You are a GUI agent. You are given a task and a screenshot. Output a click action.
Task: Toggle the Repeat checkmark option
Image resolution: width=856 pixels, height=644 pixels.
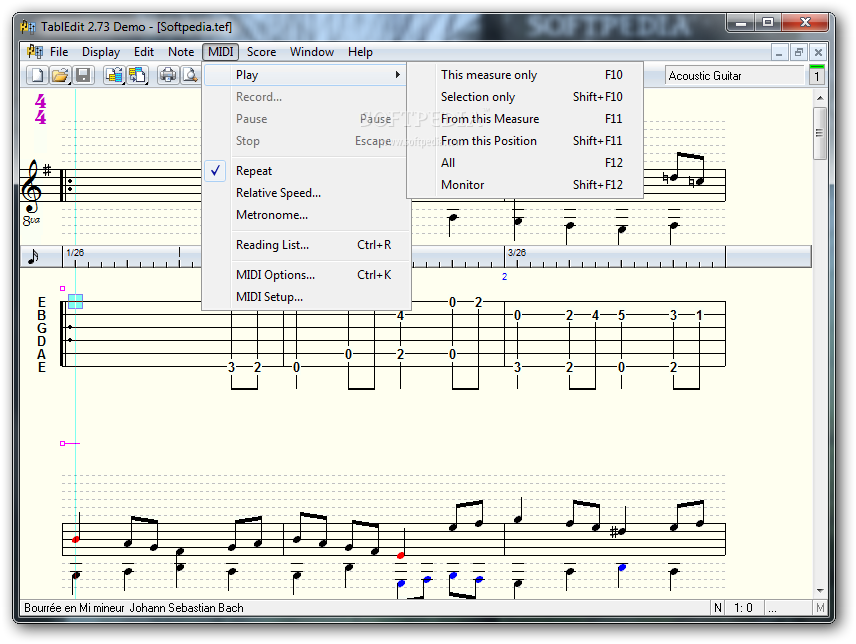click(x=216, y=170)
